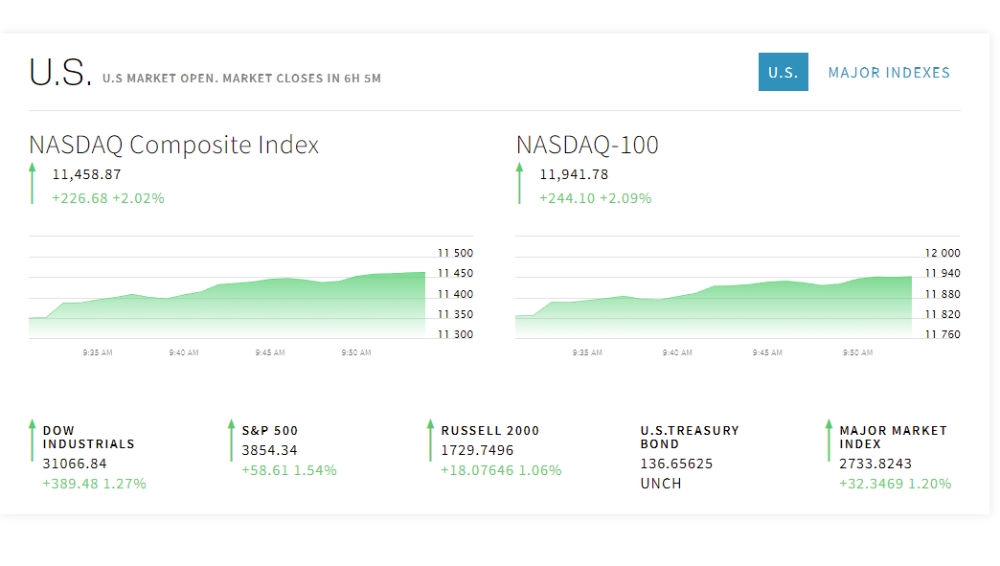Open the U.S. Treasury Bond label
Viewport: 1000px width, 566px height.
(689, 437)
